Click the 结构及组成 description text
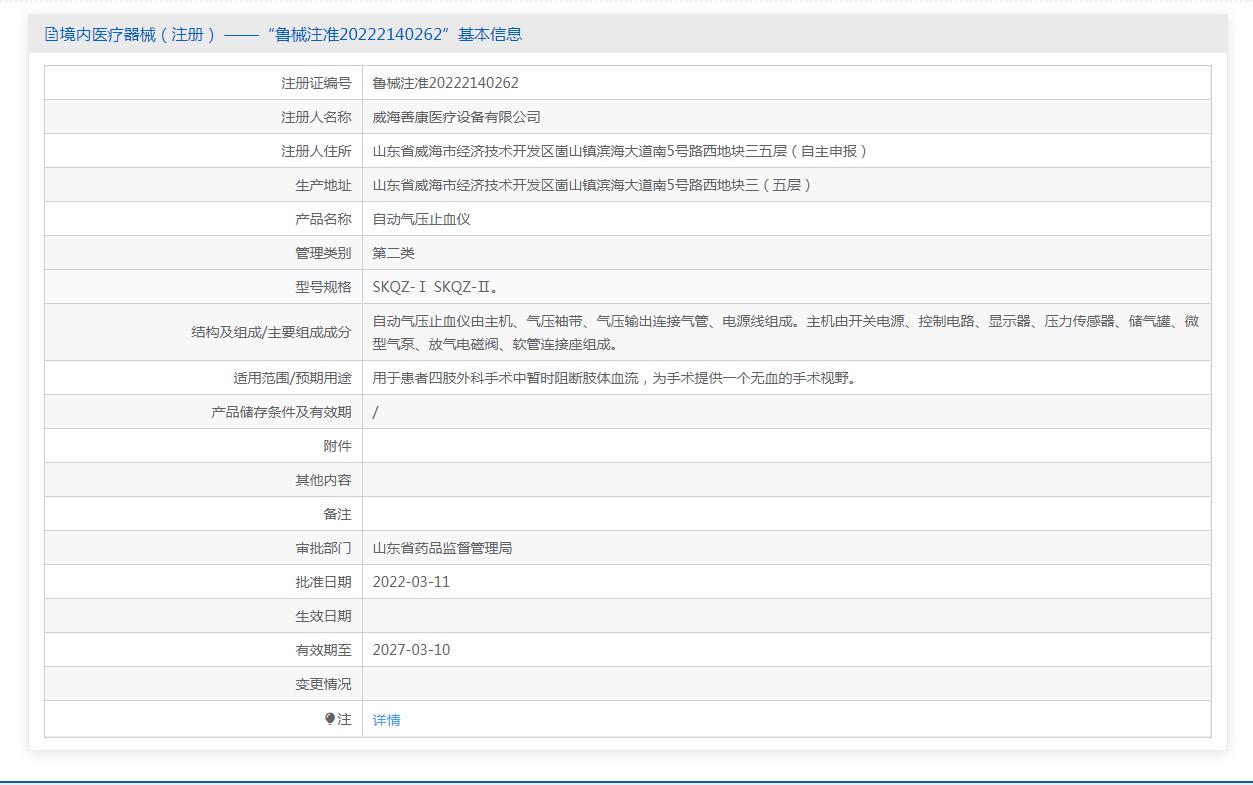The image size is (1253, 785). click(785, 332)
